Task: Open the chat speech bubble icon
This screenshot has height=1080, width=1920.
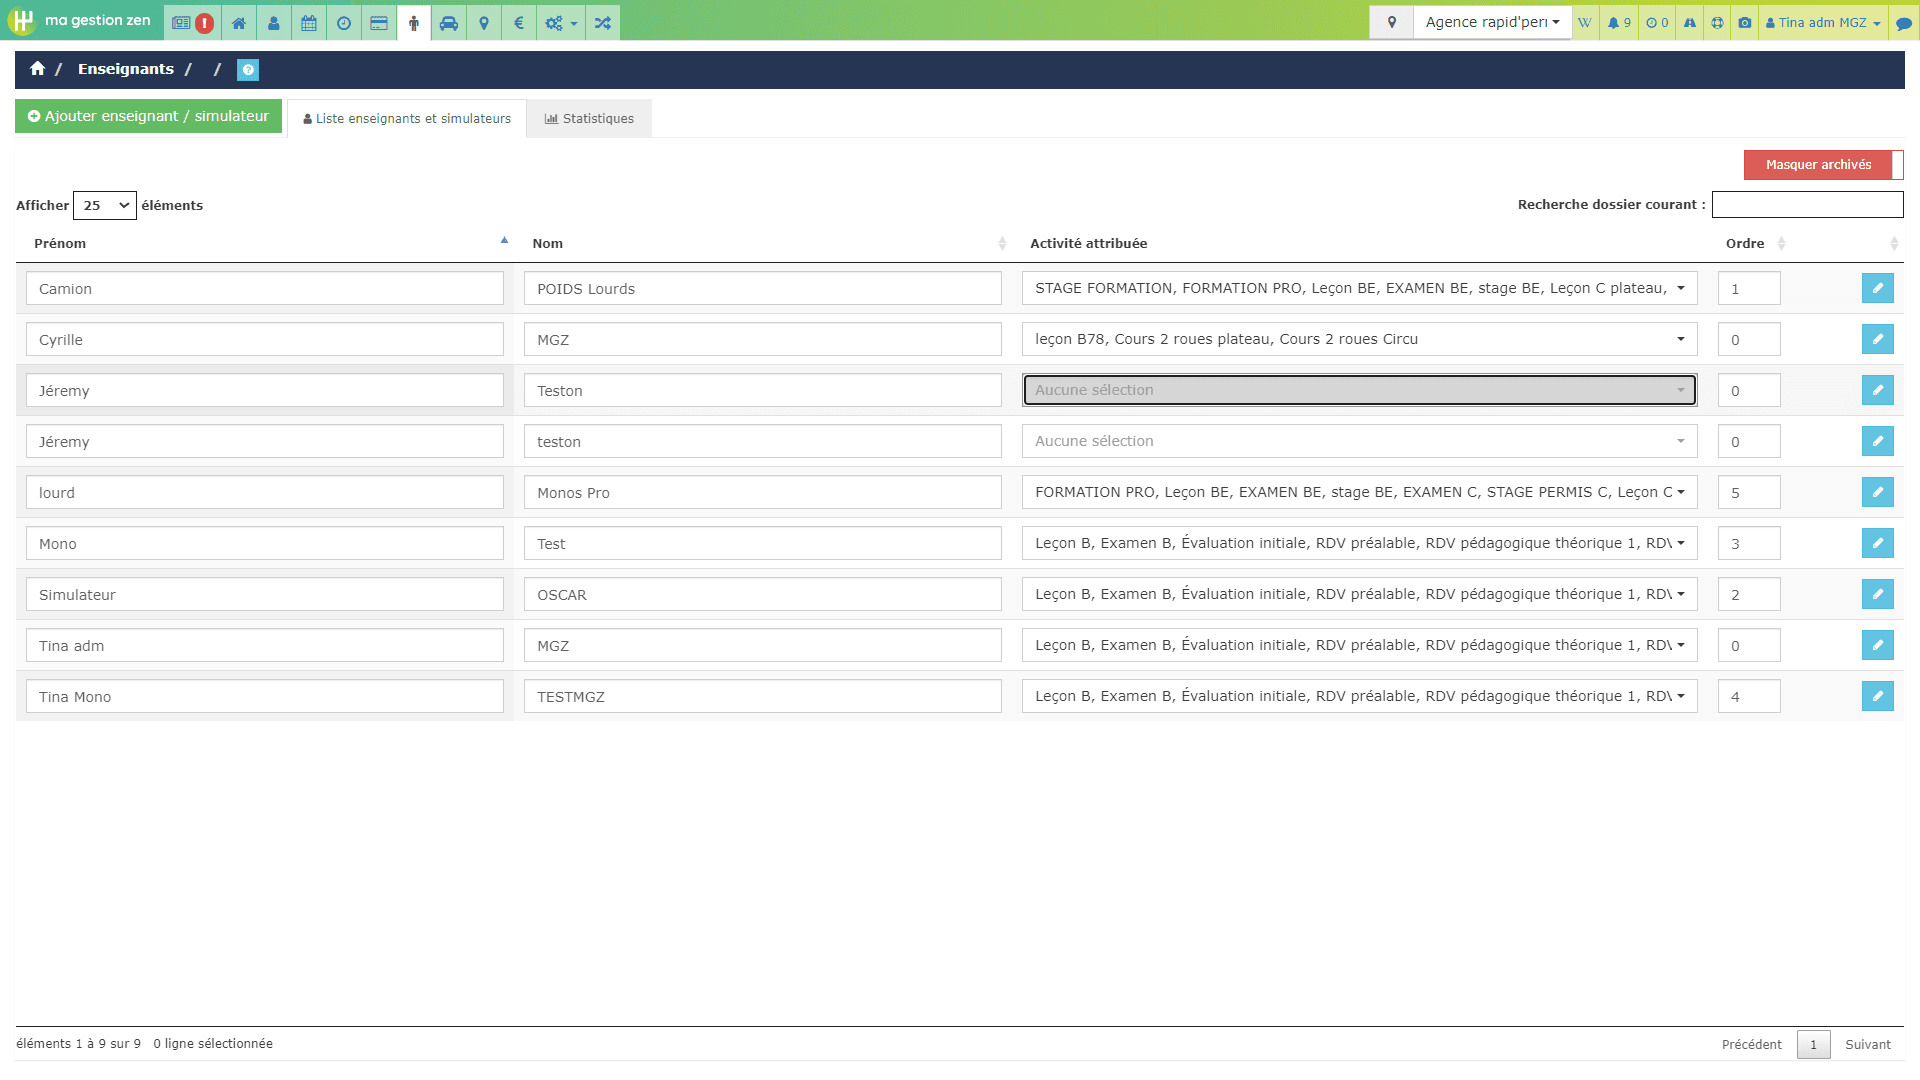Action: click(x=1904, y=23)
